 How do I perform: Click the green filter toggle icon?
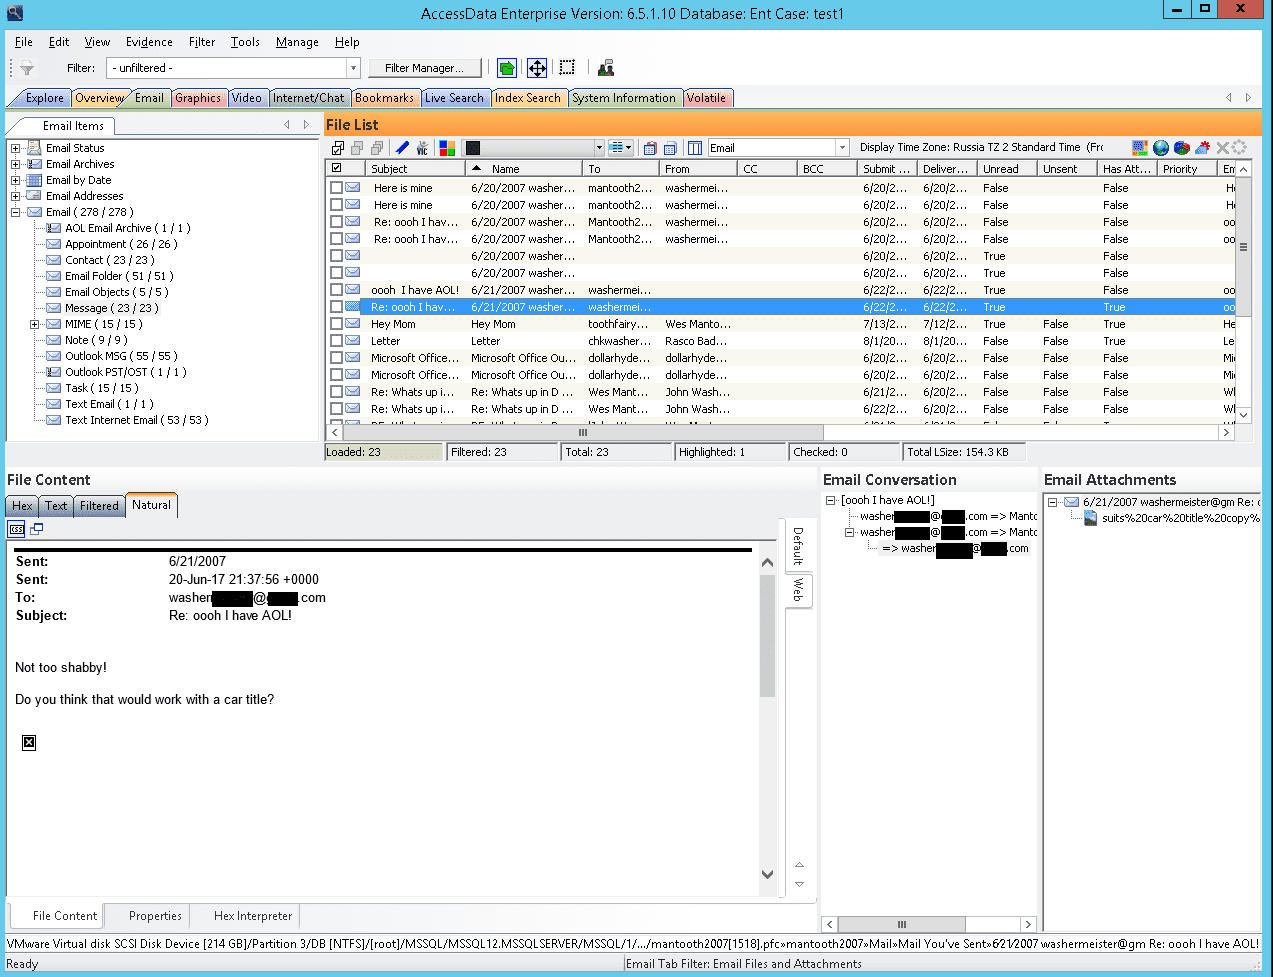[507, 68]
